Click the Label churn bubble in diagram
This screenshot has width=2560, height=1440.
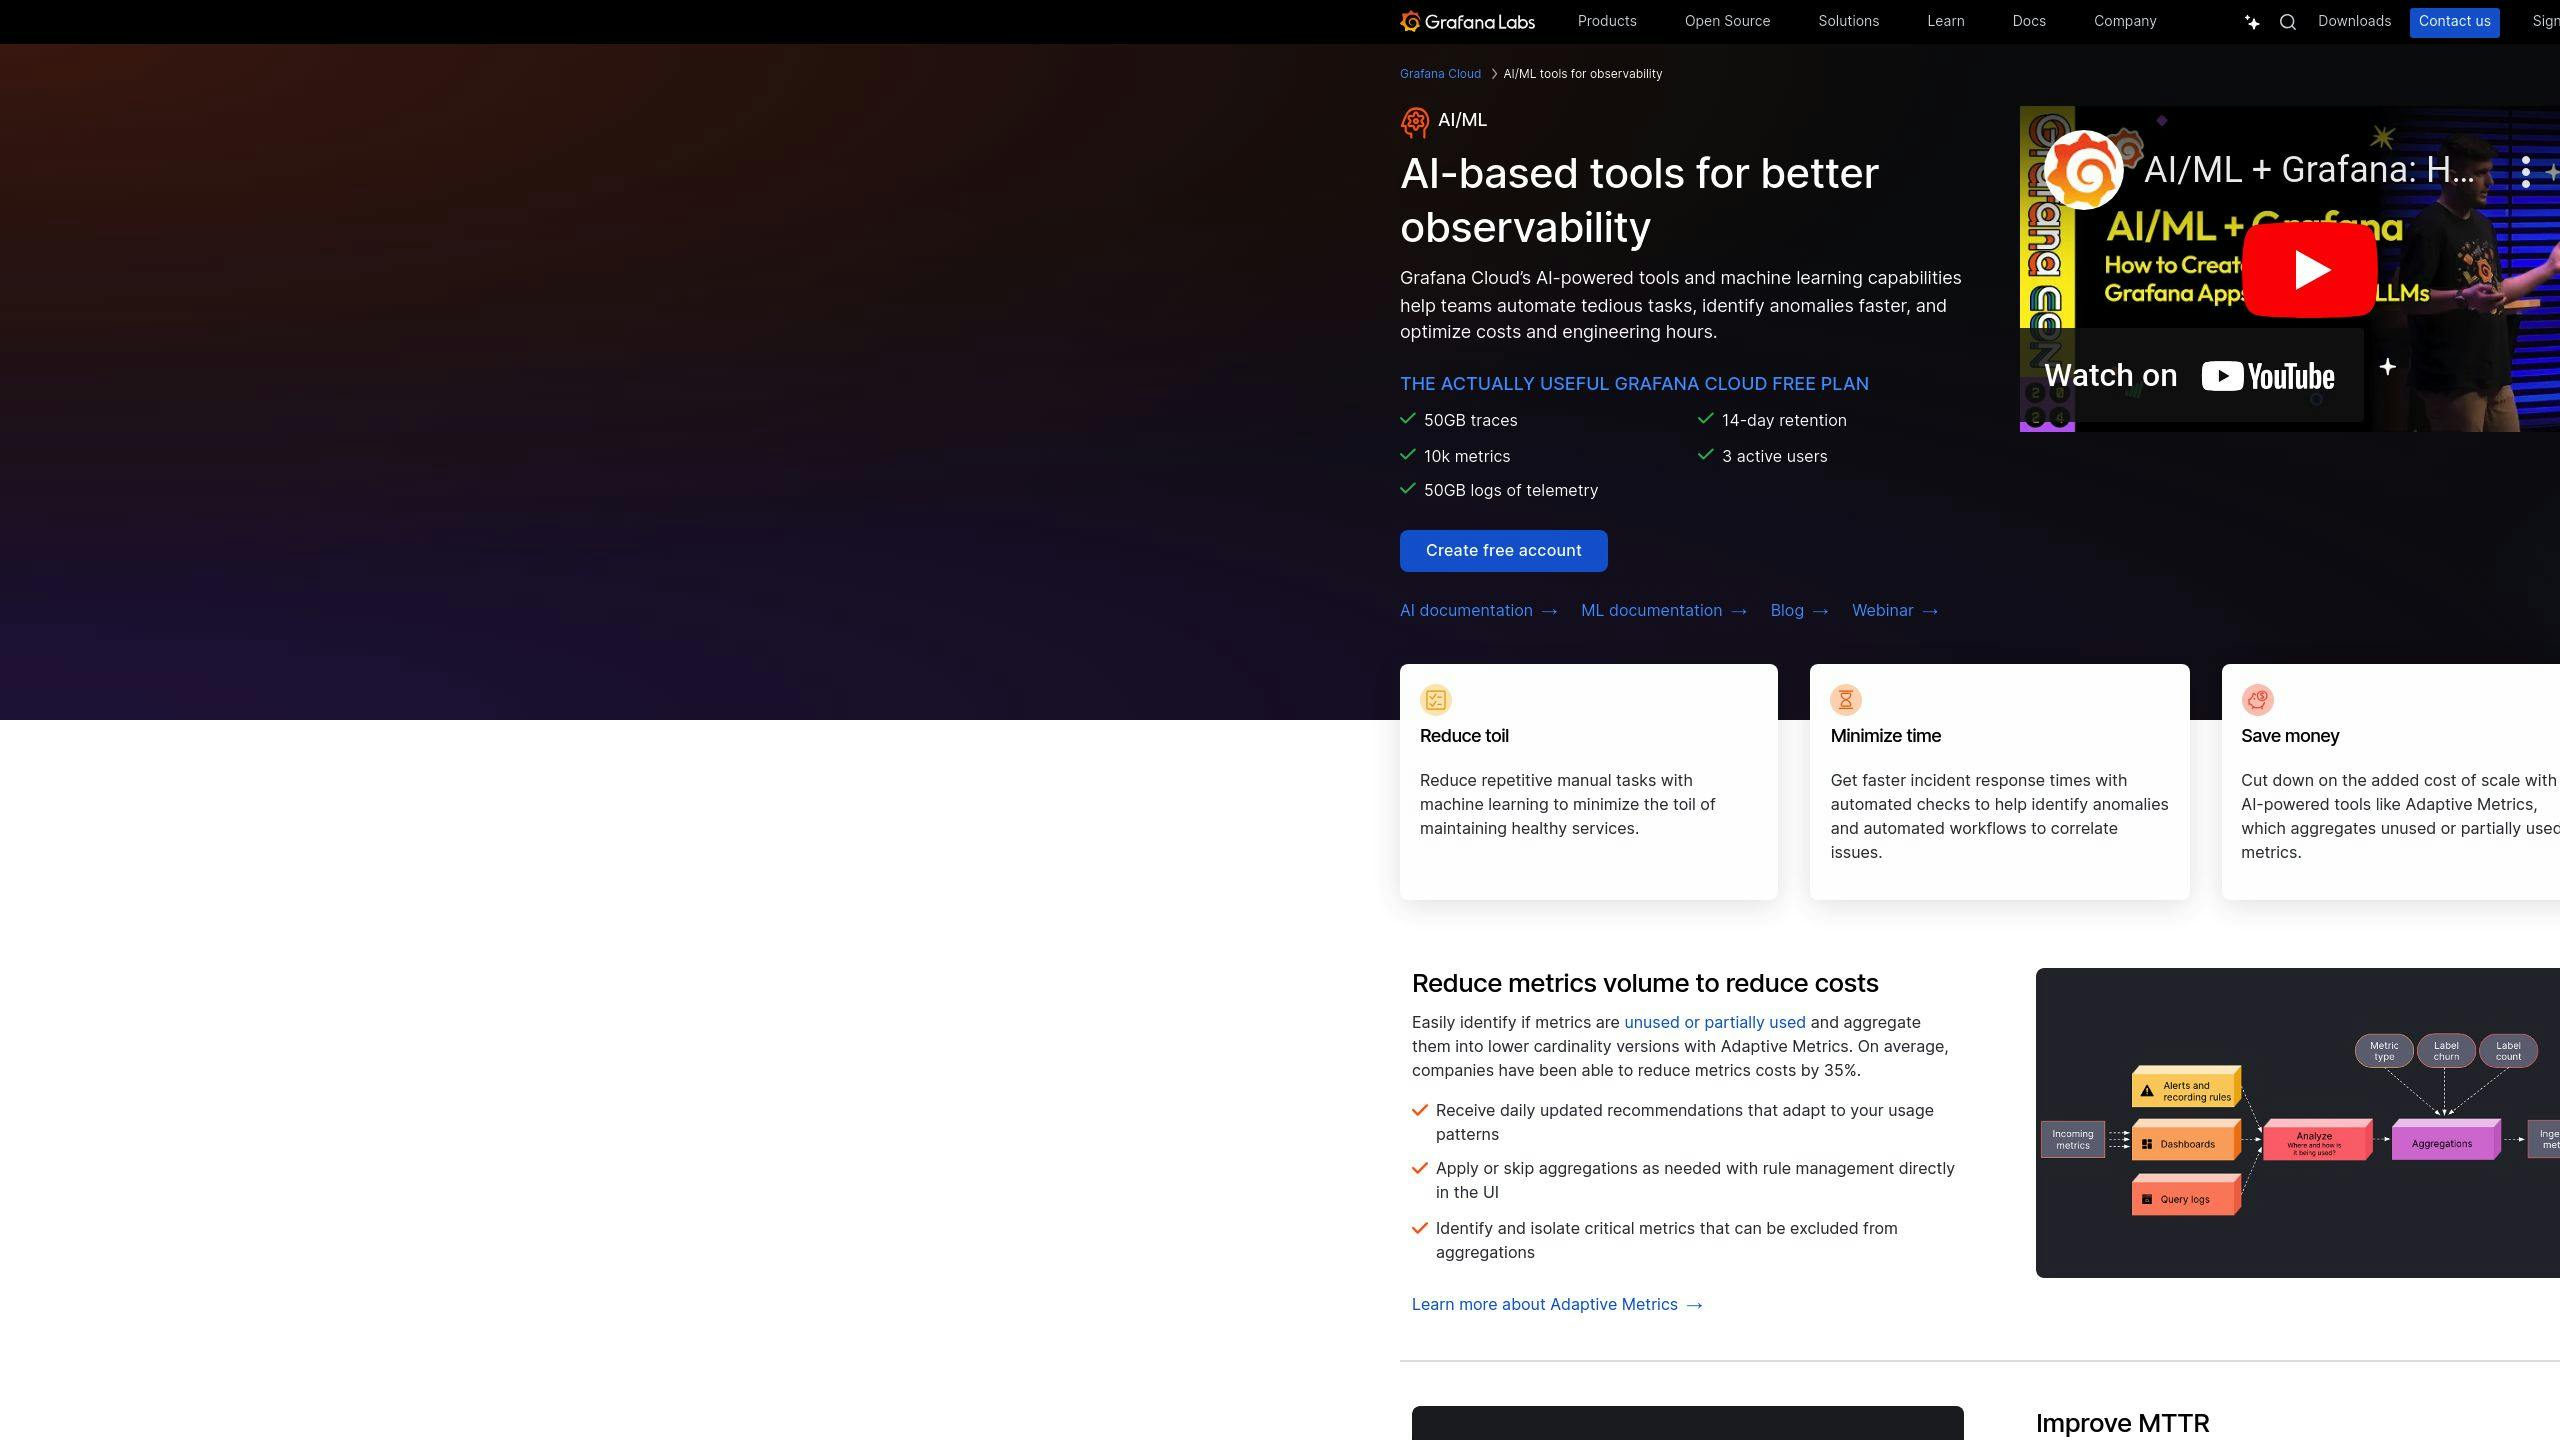click(2446, 1051)
